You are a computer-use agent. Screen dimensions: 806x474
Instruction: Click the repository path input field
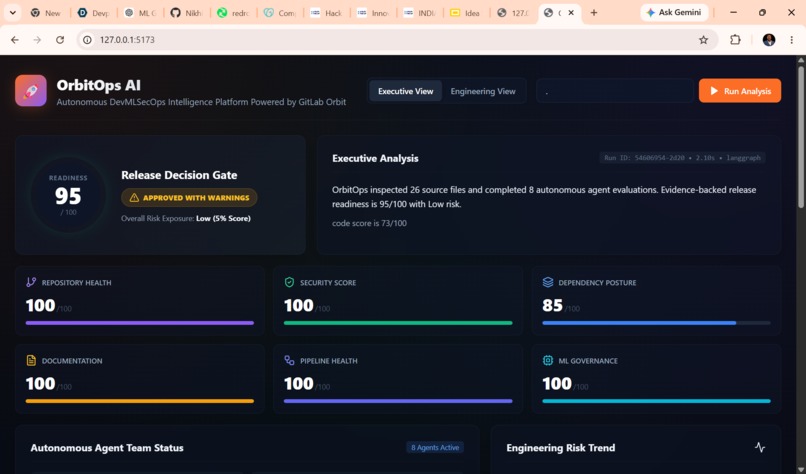click(615, 91)
